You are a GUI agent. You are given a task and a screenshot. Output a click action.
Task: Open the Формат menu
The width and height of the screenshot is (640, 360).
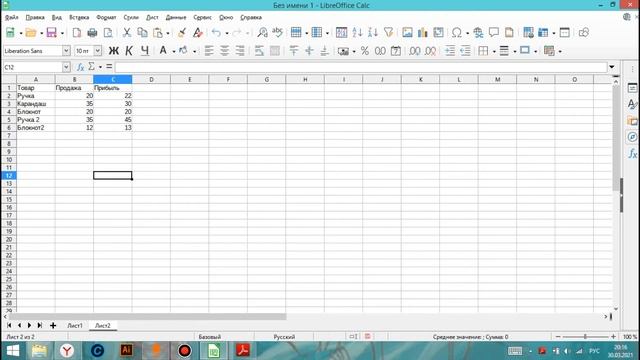(x=106, y=17)
